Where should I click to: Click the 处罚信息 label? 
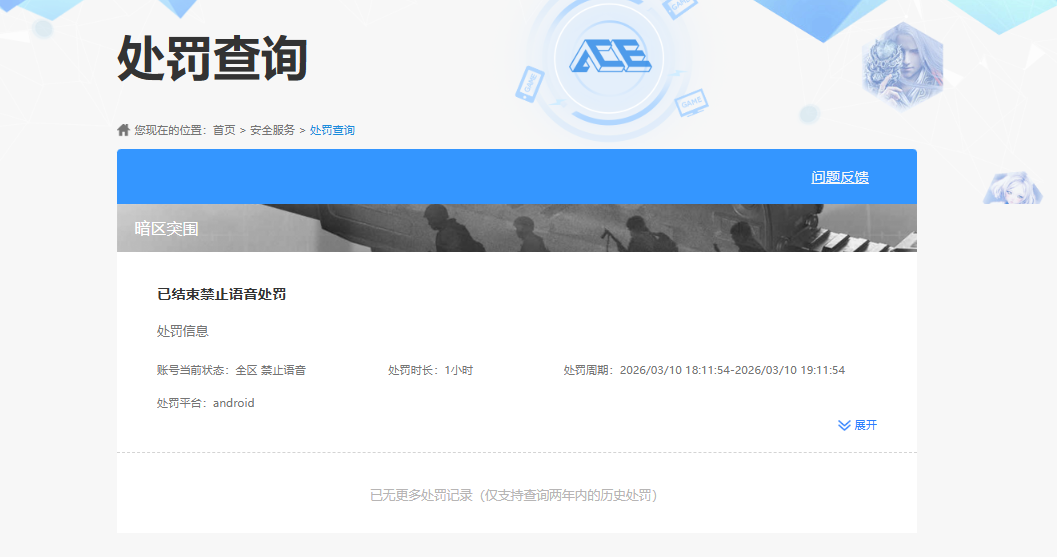pyautogui.click(x=183, y=331)
